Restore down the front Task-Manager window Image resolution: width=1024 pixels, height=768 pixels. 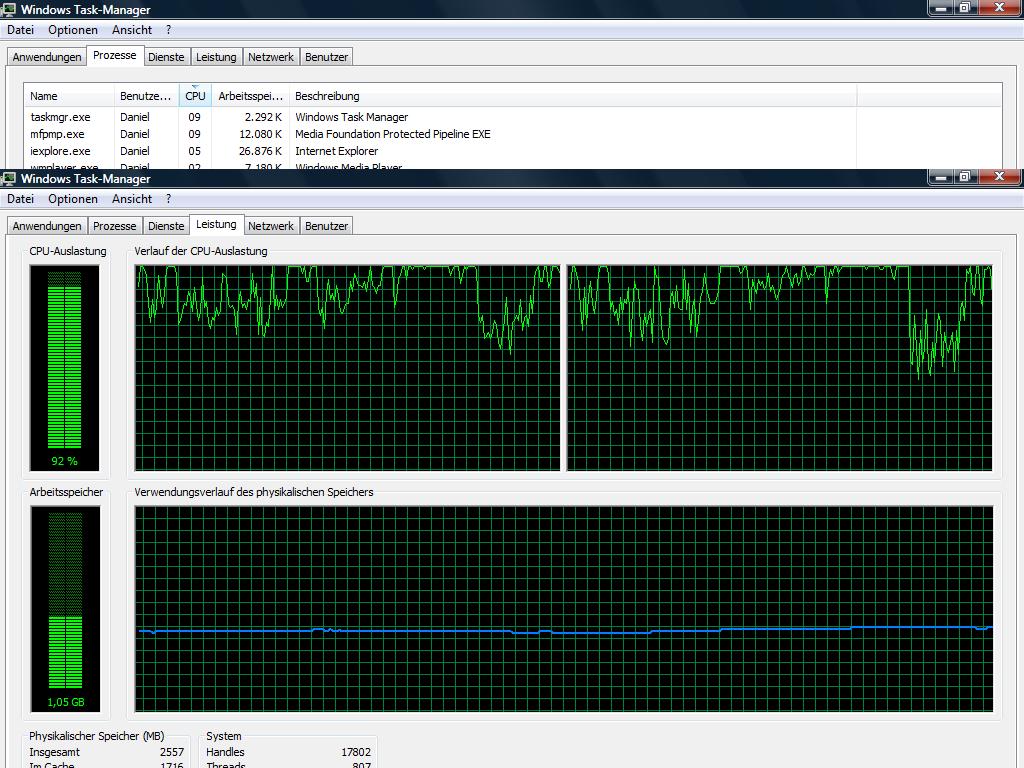click(x=965, y=177)
